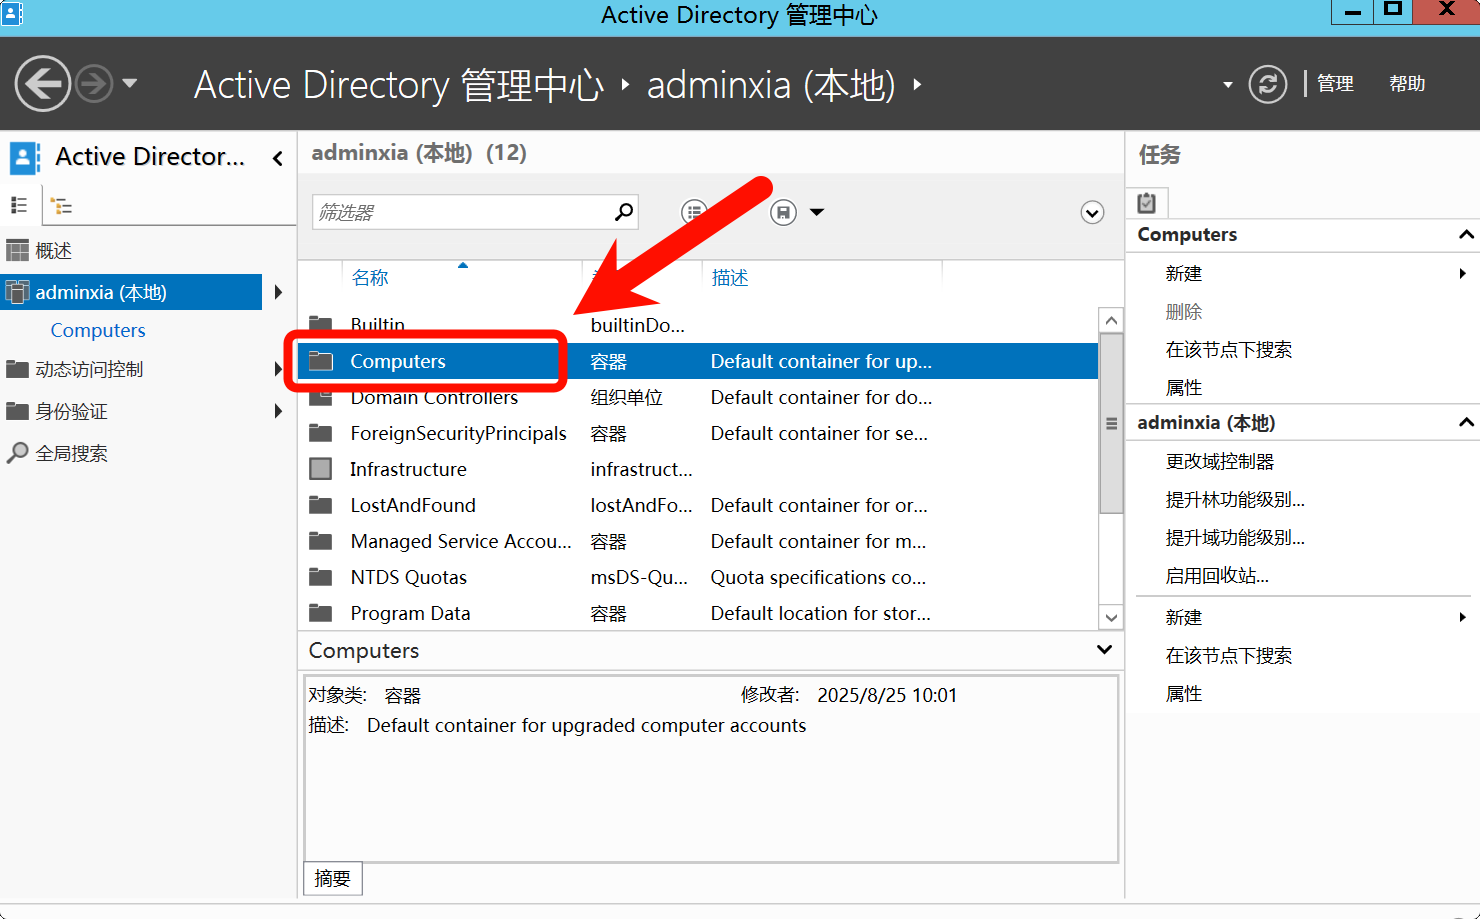This screenshot has width=1480, height=919.
Task: Click 启用回收站 task link
Action: pyautogui.click(x=1216, y=576)
